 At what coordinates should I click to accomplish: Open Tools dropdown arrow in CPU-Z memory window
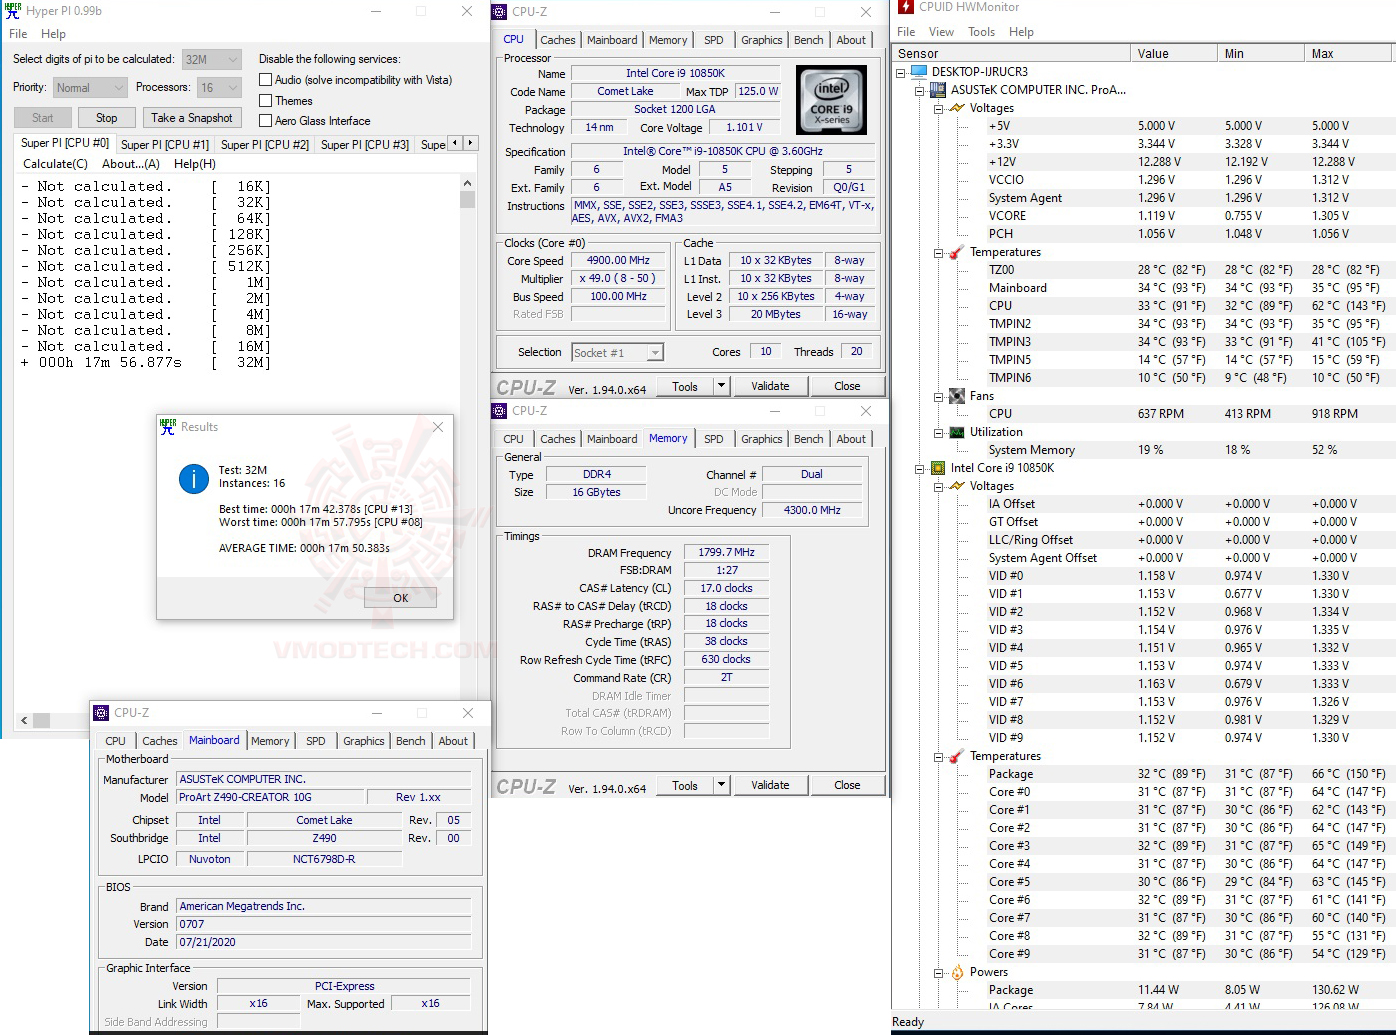pos(720,785)
